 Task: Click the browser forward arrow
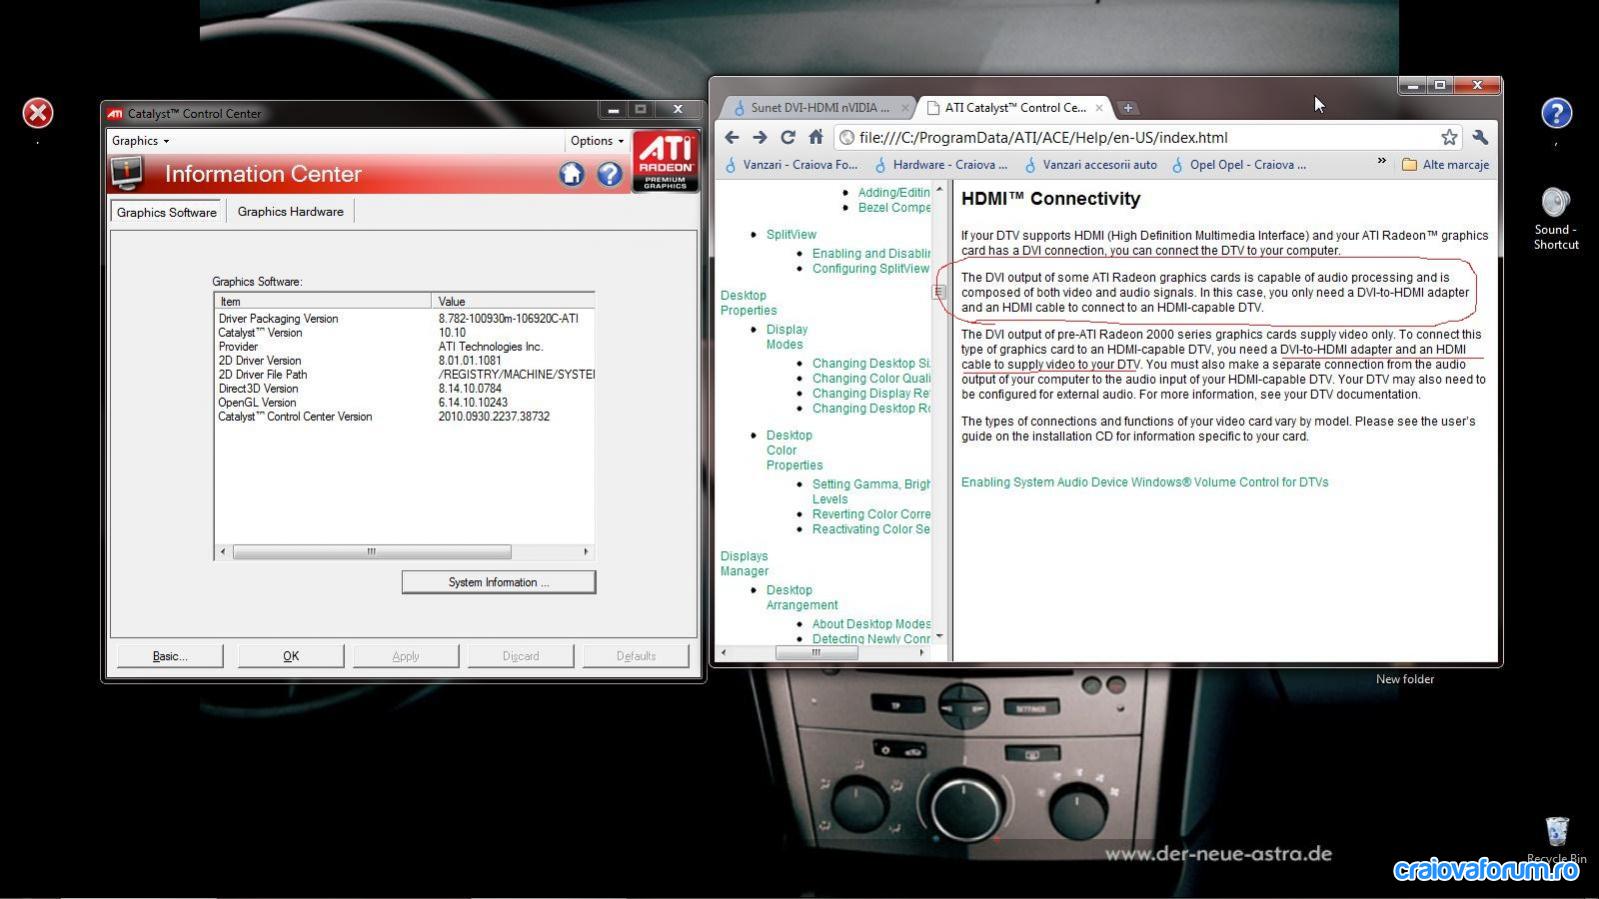point(760,138)
